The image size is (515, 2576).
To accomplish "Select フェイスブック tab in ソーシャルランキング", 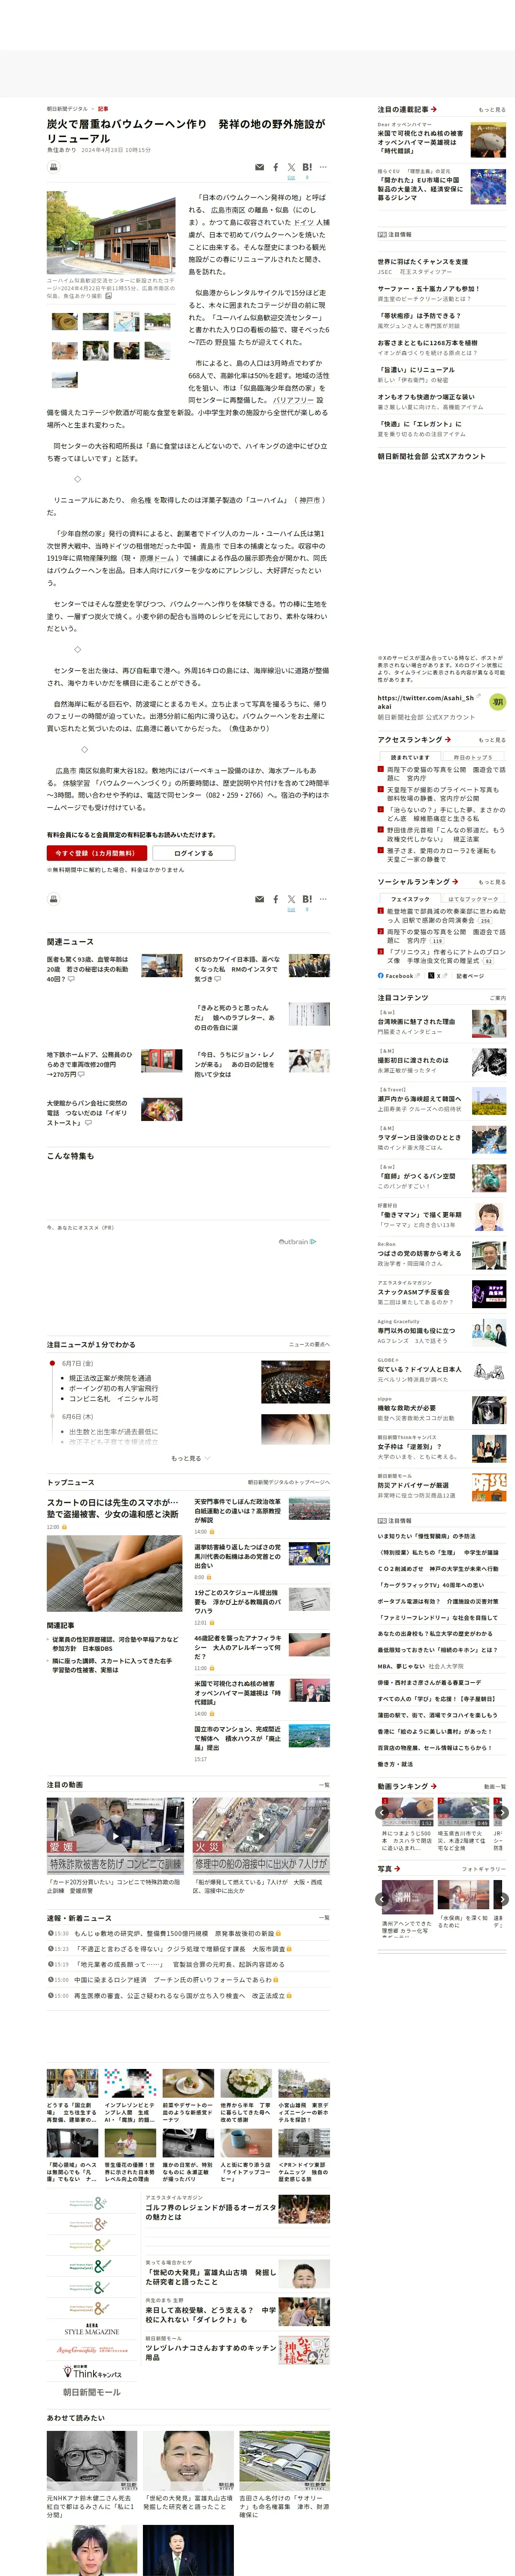I will point(410,899).
